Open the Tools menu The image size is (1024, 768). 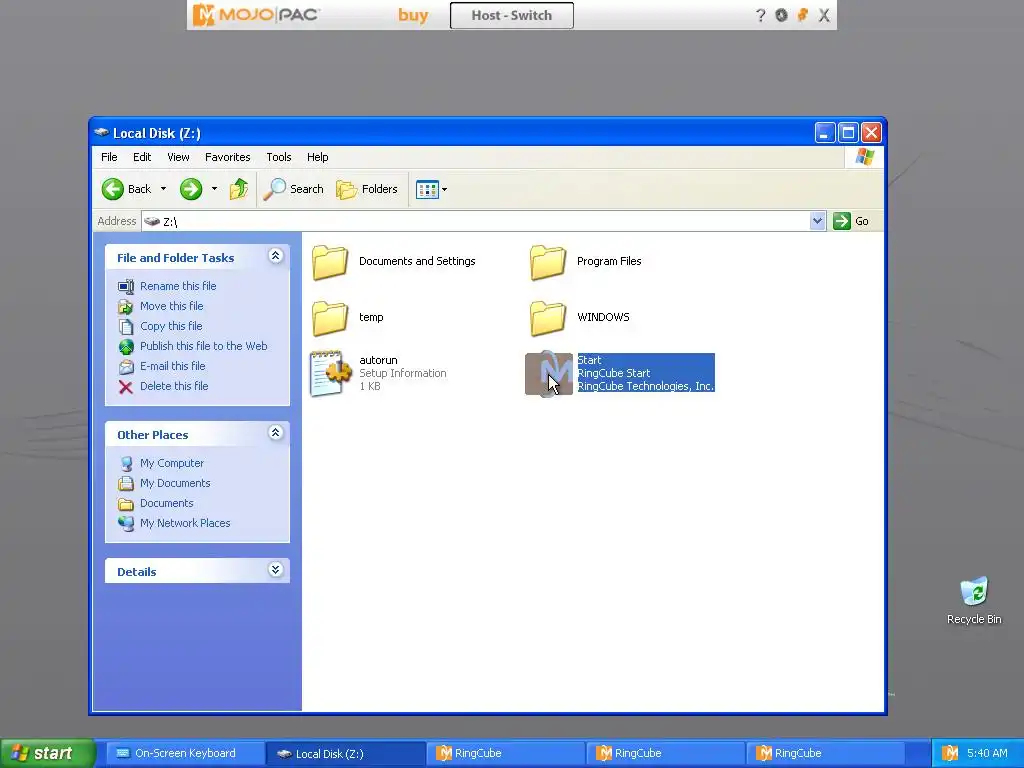279,157
